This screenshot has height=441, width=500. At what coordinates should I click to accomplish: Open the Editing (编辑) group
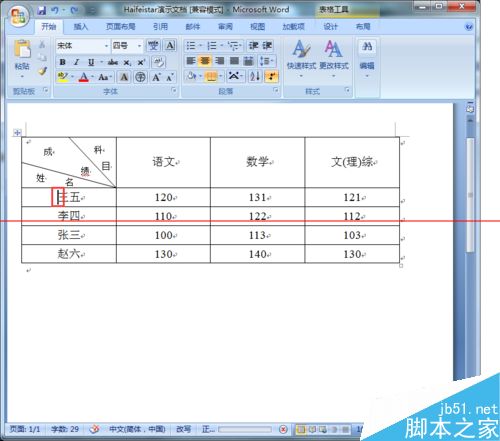pyautogui.click(x=367, y=58)
